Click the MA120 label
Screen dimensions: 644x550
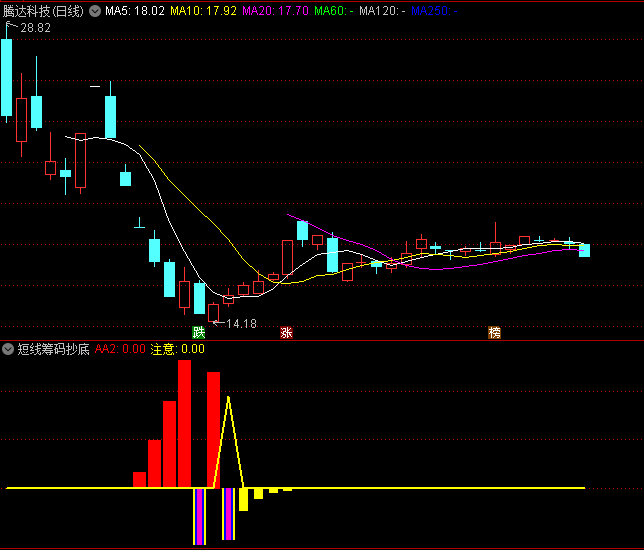(382, 11)
